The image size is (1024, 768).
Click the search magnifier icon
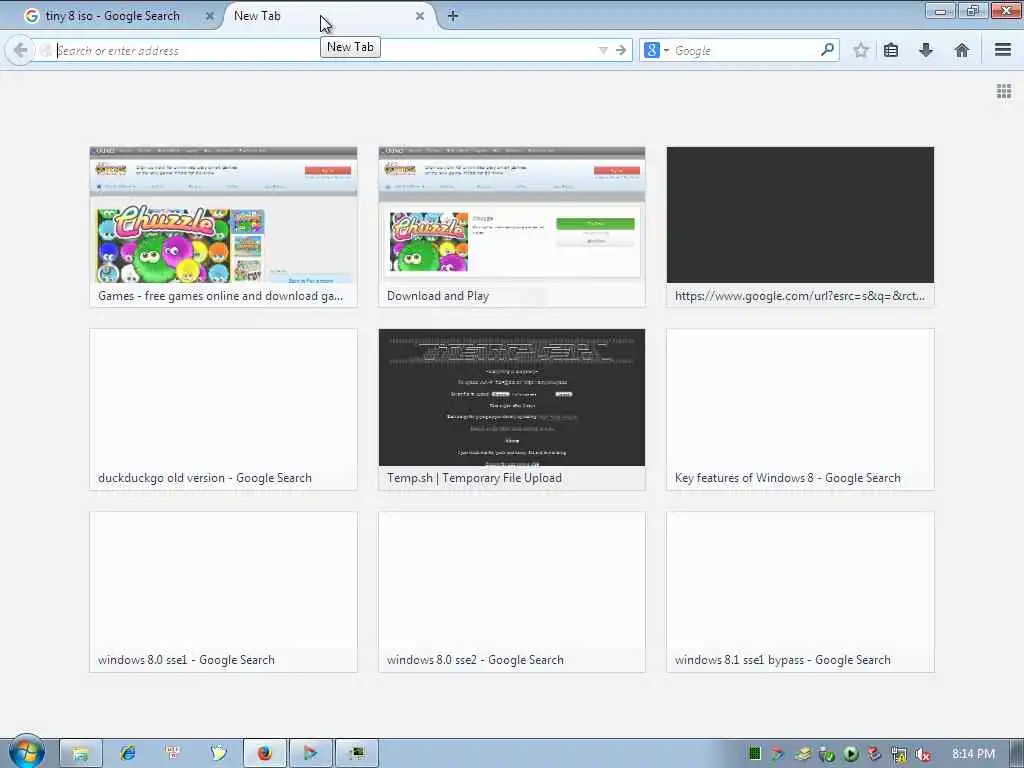(x=827, y=50)
